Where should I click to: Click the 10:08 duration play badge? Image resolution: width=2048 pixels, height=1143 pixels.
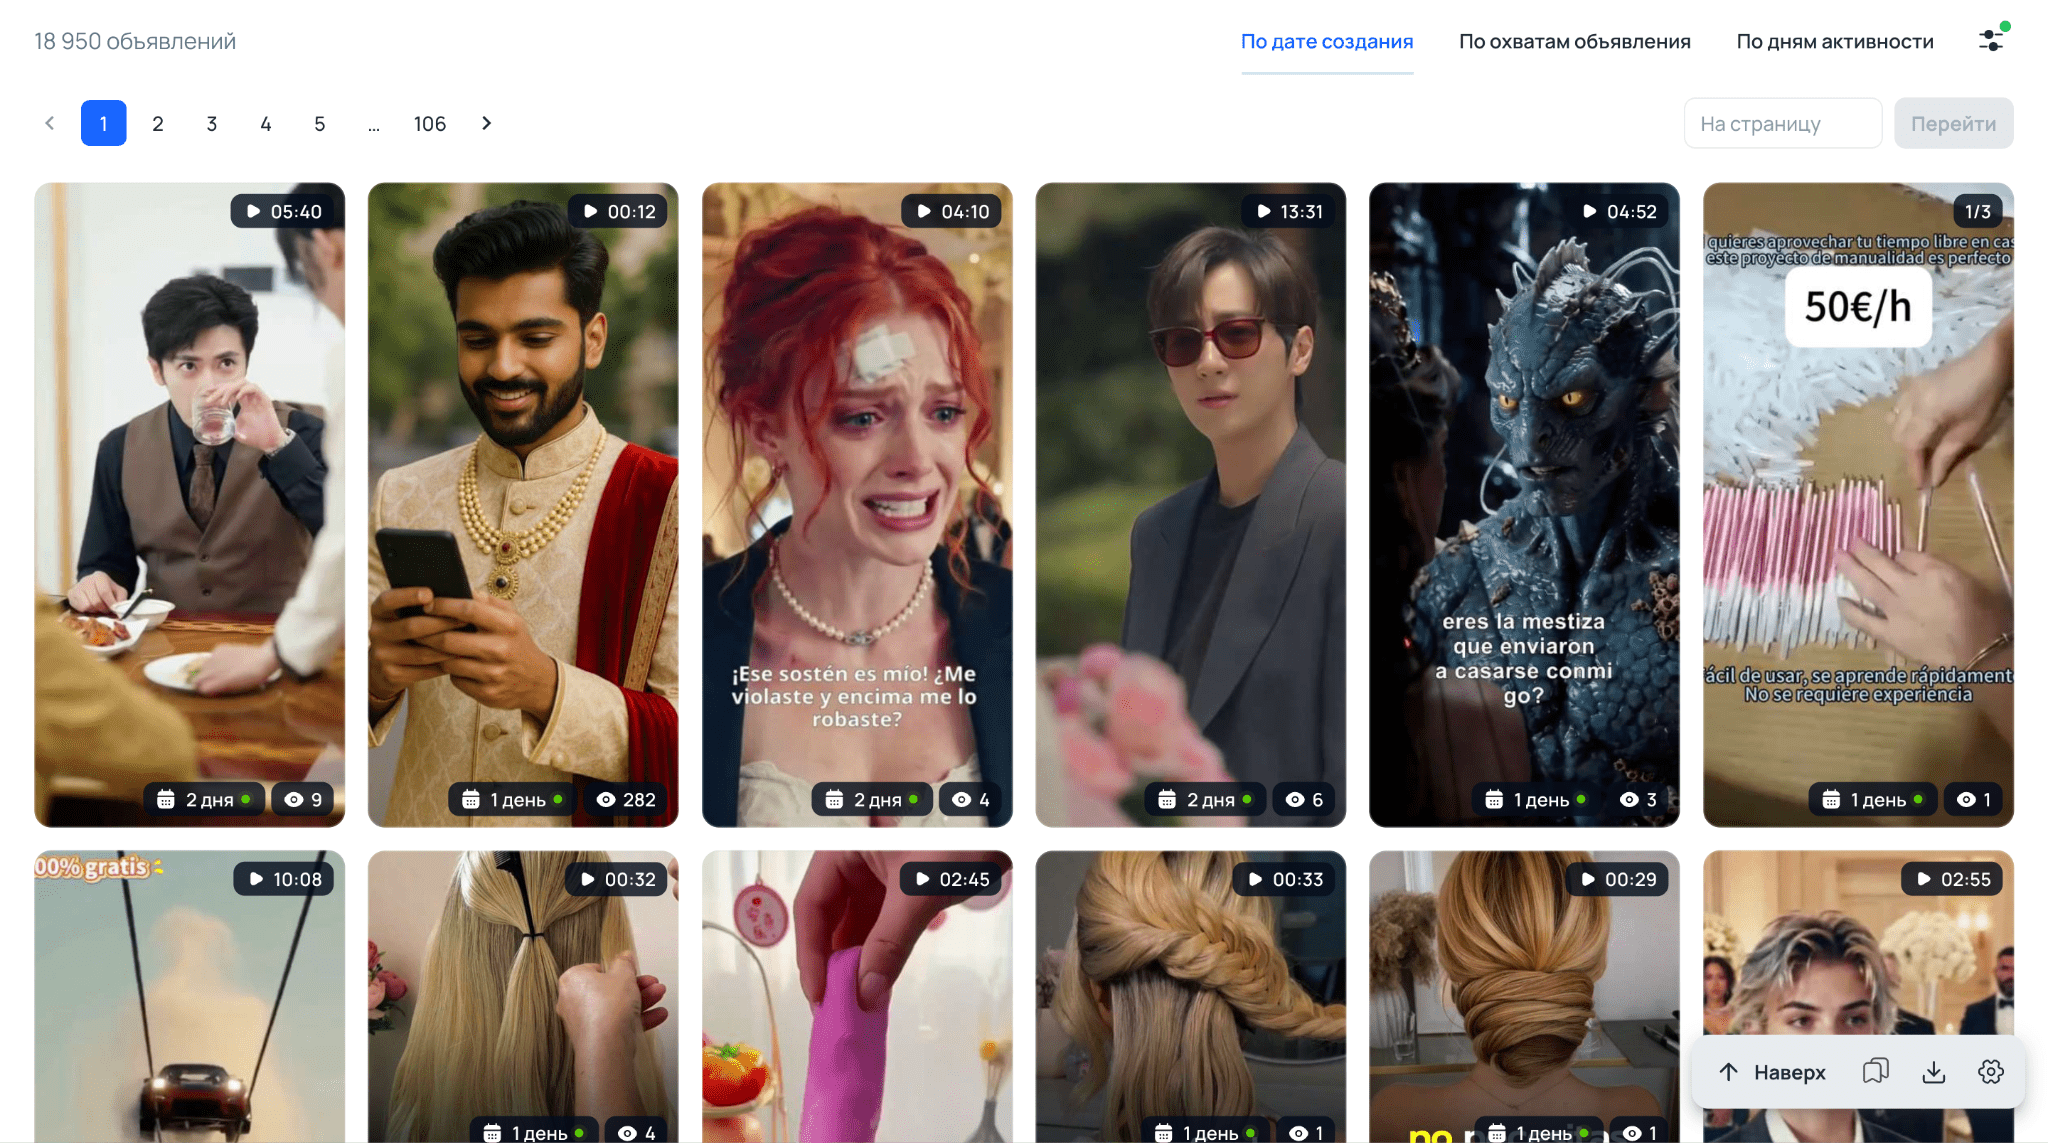pyautogui.click(x=285, y=879)
